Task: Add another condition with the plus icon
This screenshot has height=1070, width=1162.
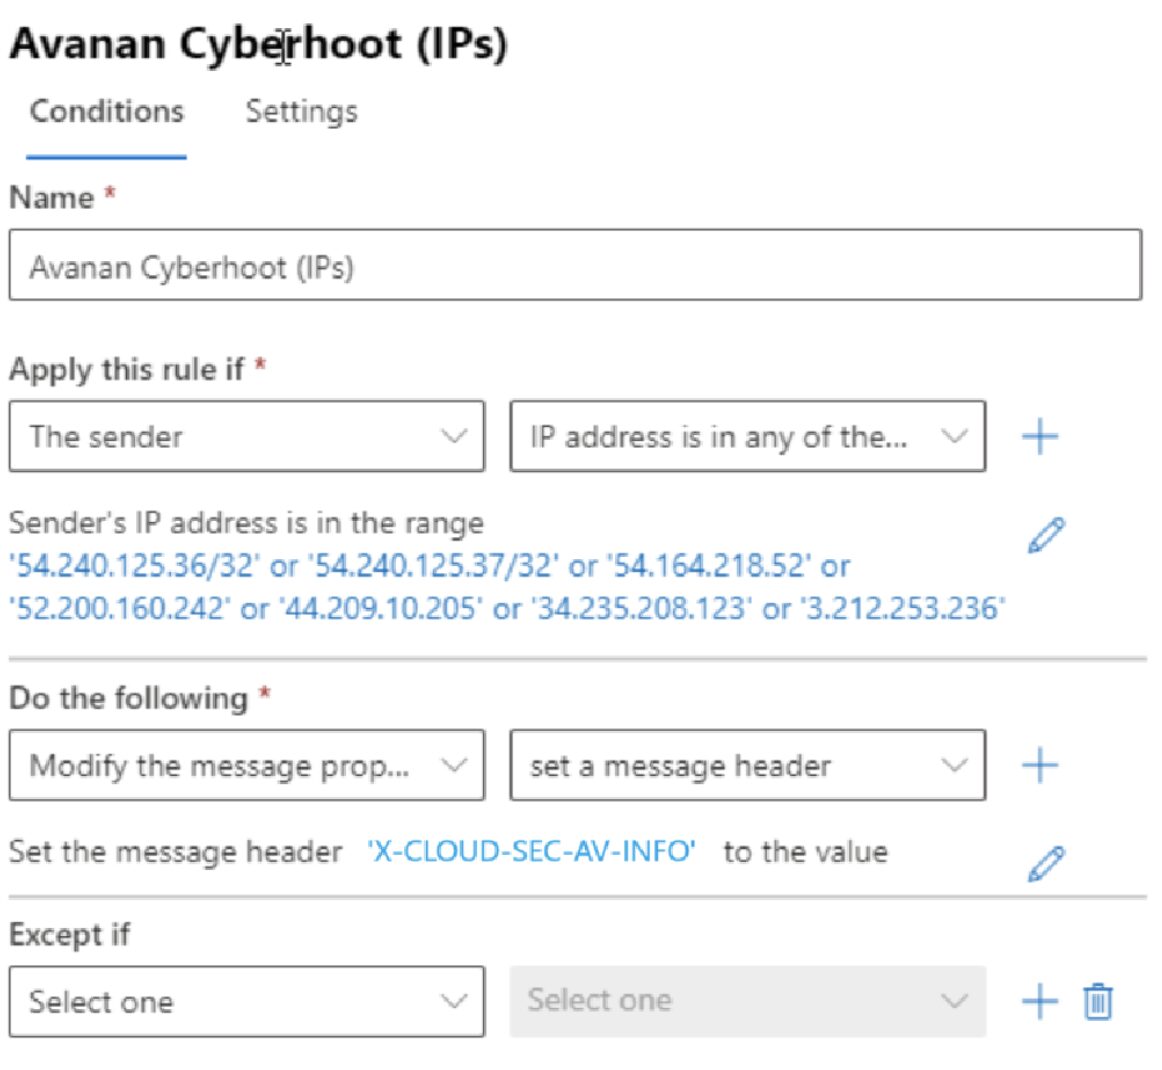Action: (1040, 435)
